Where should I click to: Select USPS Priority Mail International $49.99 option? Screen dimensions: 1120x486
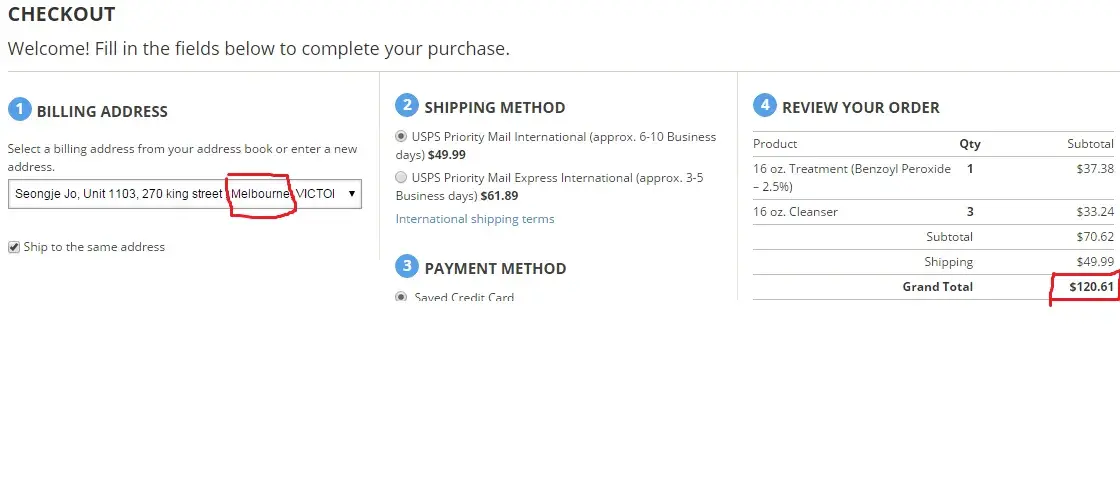[401, 136]
